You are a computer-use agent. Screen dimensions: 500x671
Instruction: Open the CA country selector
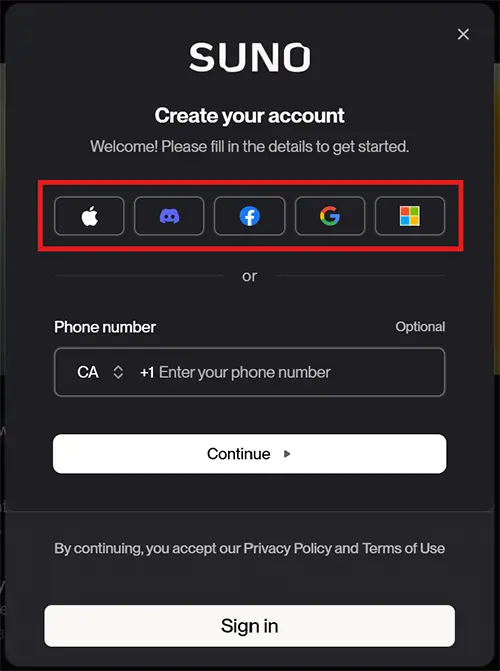pos(100,372)
